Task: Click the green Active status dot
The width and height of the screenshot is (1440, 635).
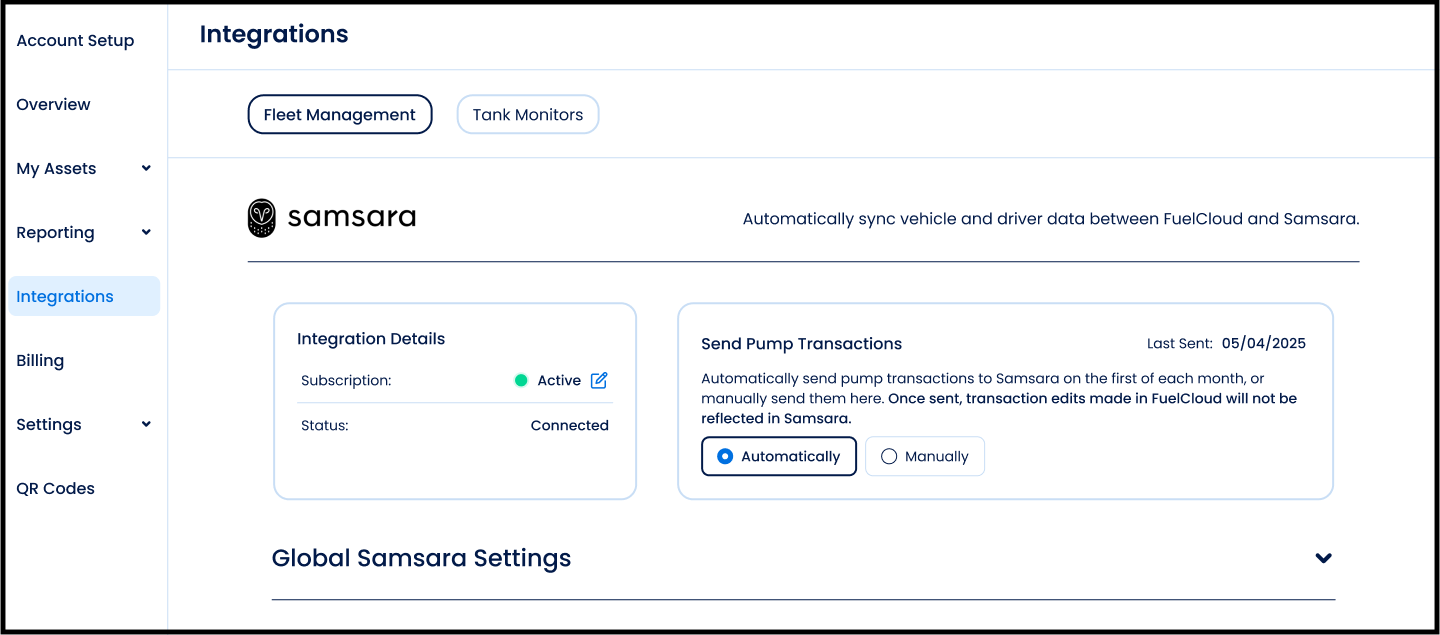Action: 521,380
